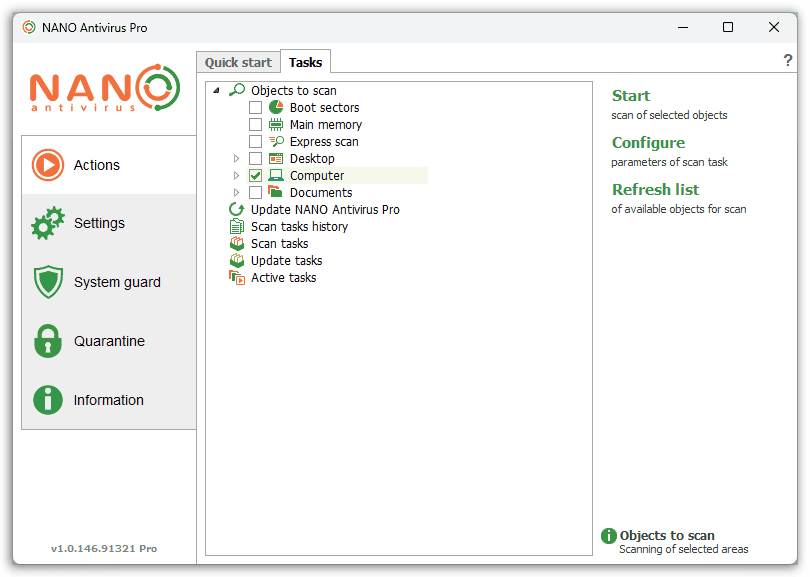Switch to the Quick start tab
The width and height of the screenshot is (810, 577).
tap(238, 63)
